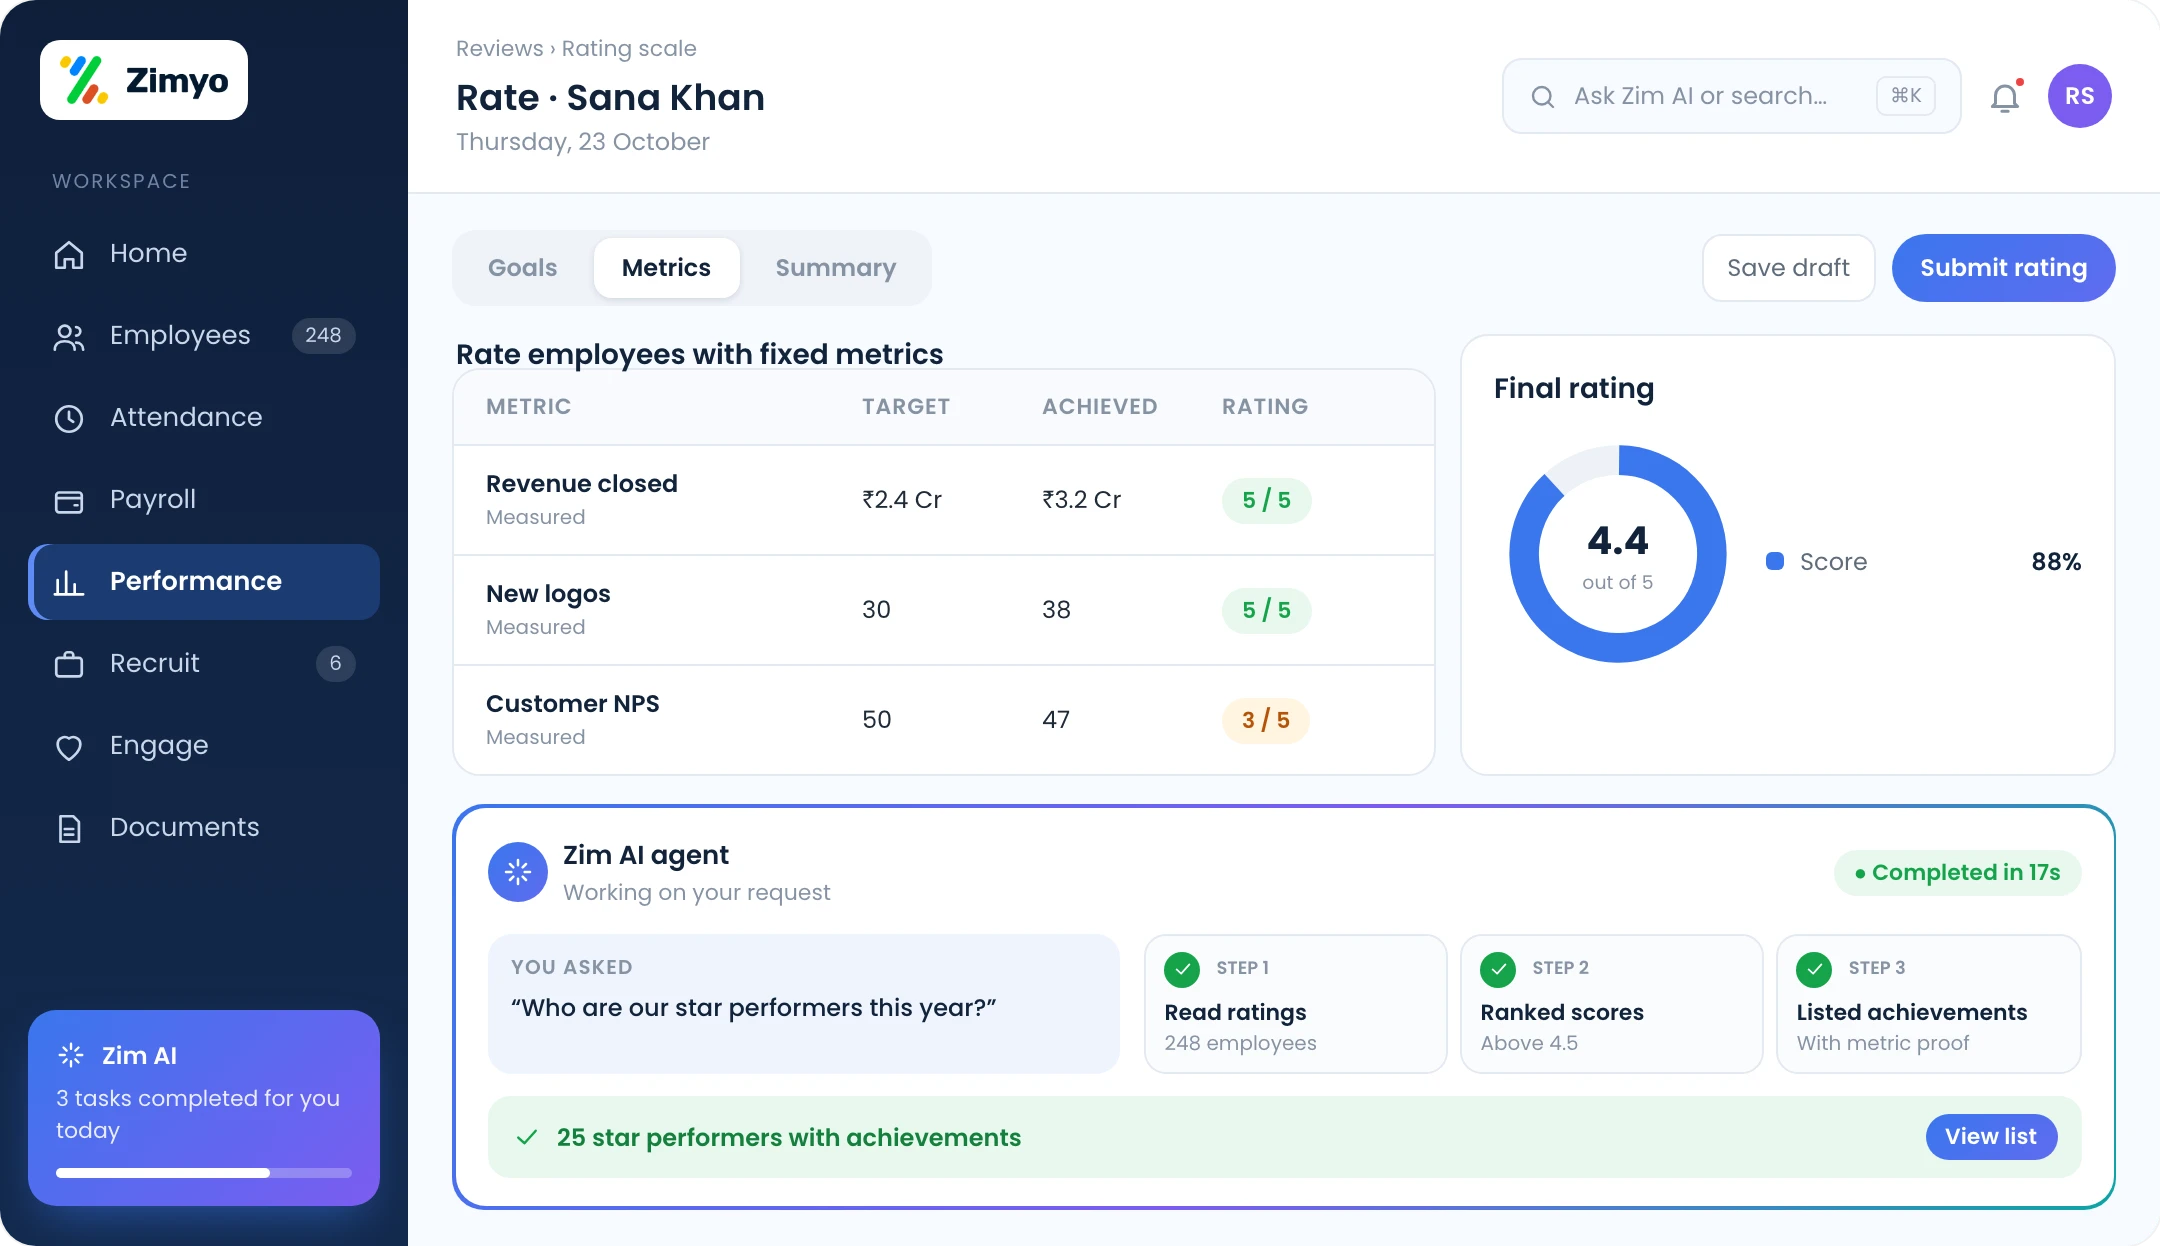The height and width of the screenshot is (1246, 2160).
Task: Open Attendance menu item
Action: click(204, 418)
